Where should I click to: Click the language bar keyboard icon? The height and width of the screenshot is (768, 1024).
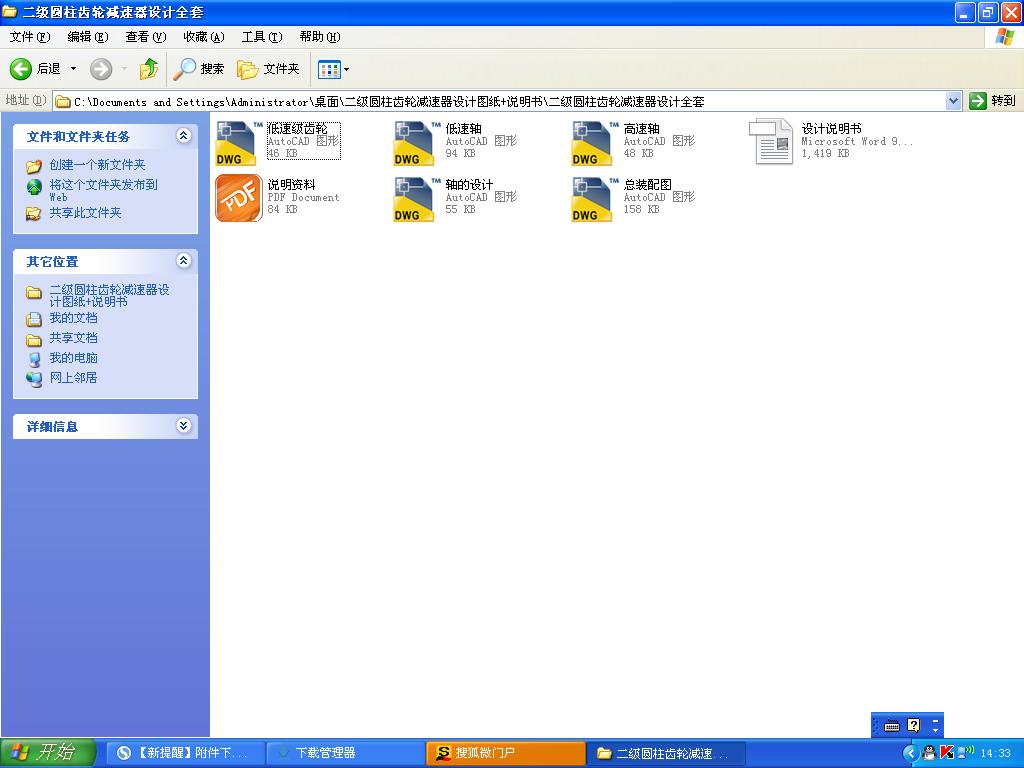point(891,726)
